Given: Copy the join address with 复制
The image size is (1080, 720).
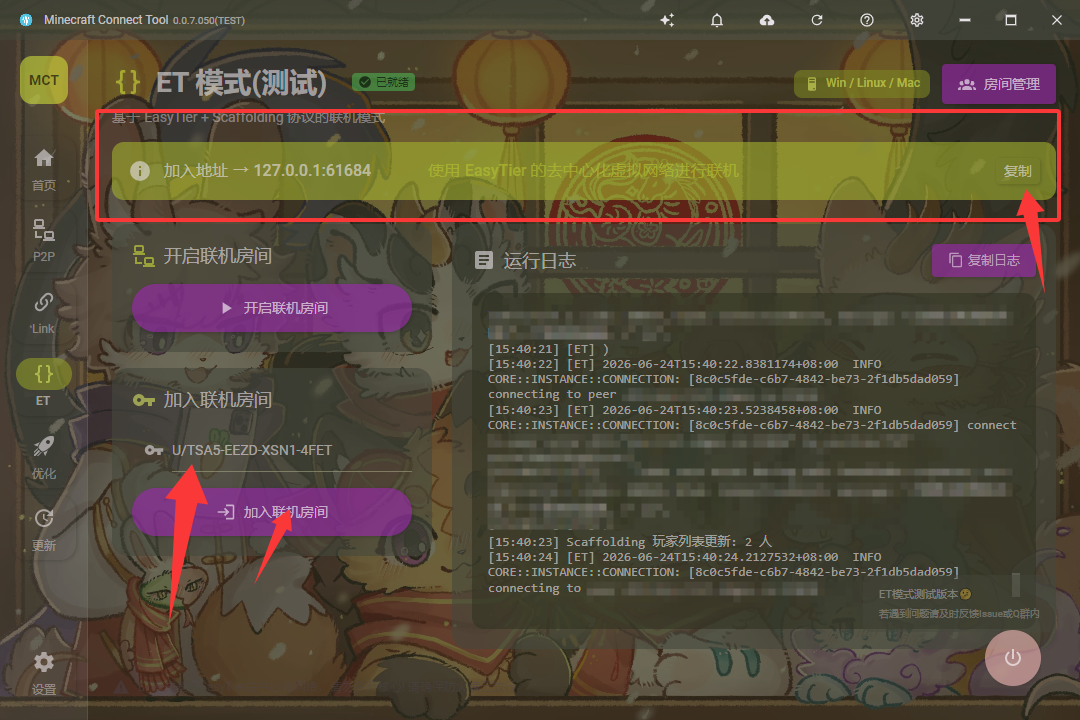Looking at the screenshot, I should point(1017,171).
